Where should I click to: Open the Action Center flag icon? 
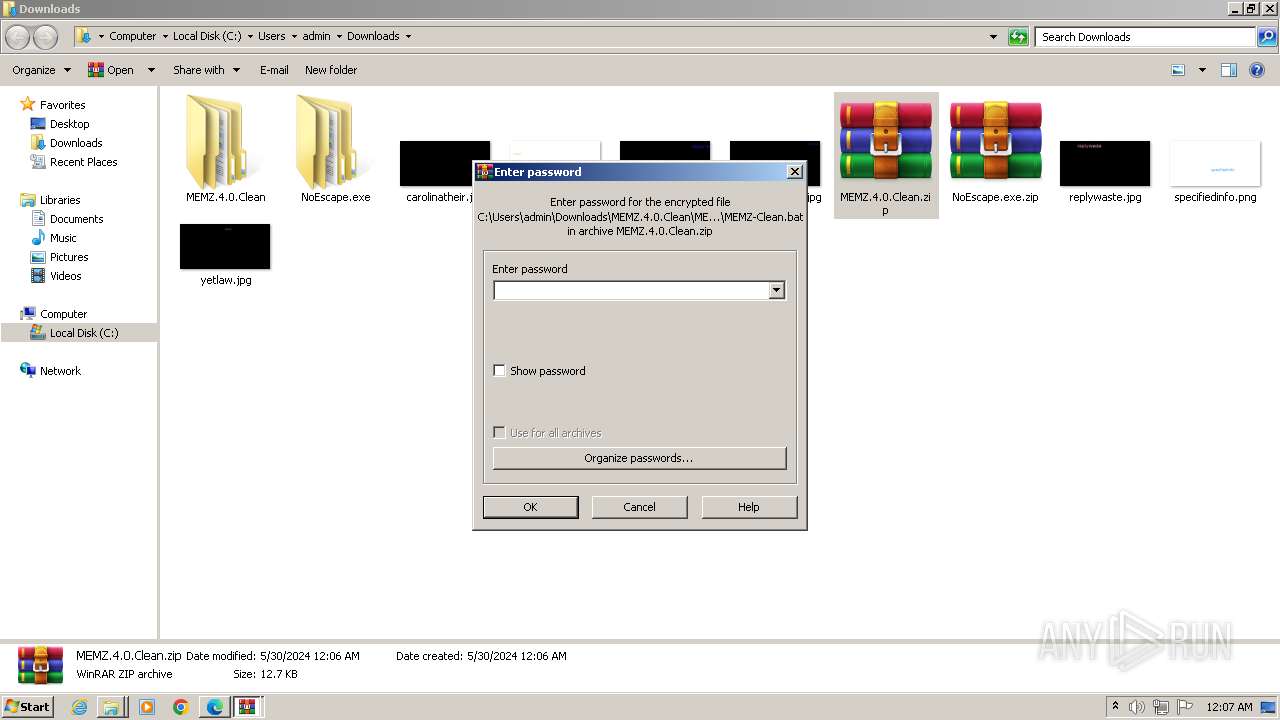(x=1185, y=707)
